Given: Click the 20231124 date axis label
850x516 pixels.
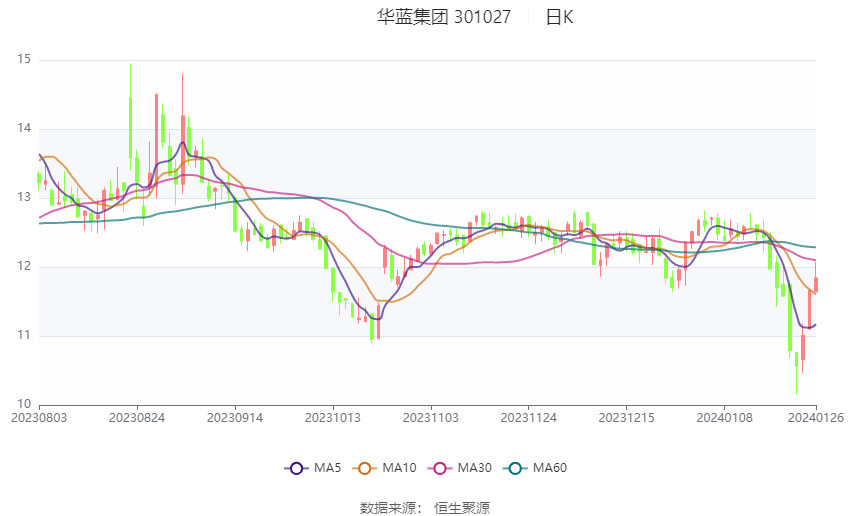Looking at the screenshot, I should (x=529, y=418).
